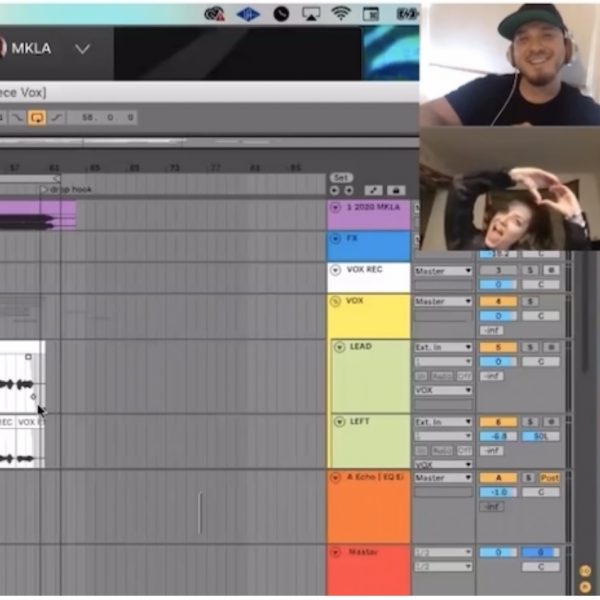Screen dimensions: 600x600
Task: Select the Master track title
Action: pos(363,552)
